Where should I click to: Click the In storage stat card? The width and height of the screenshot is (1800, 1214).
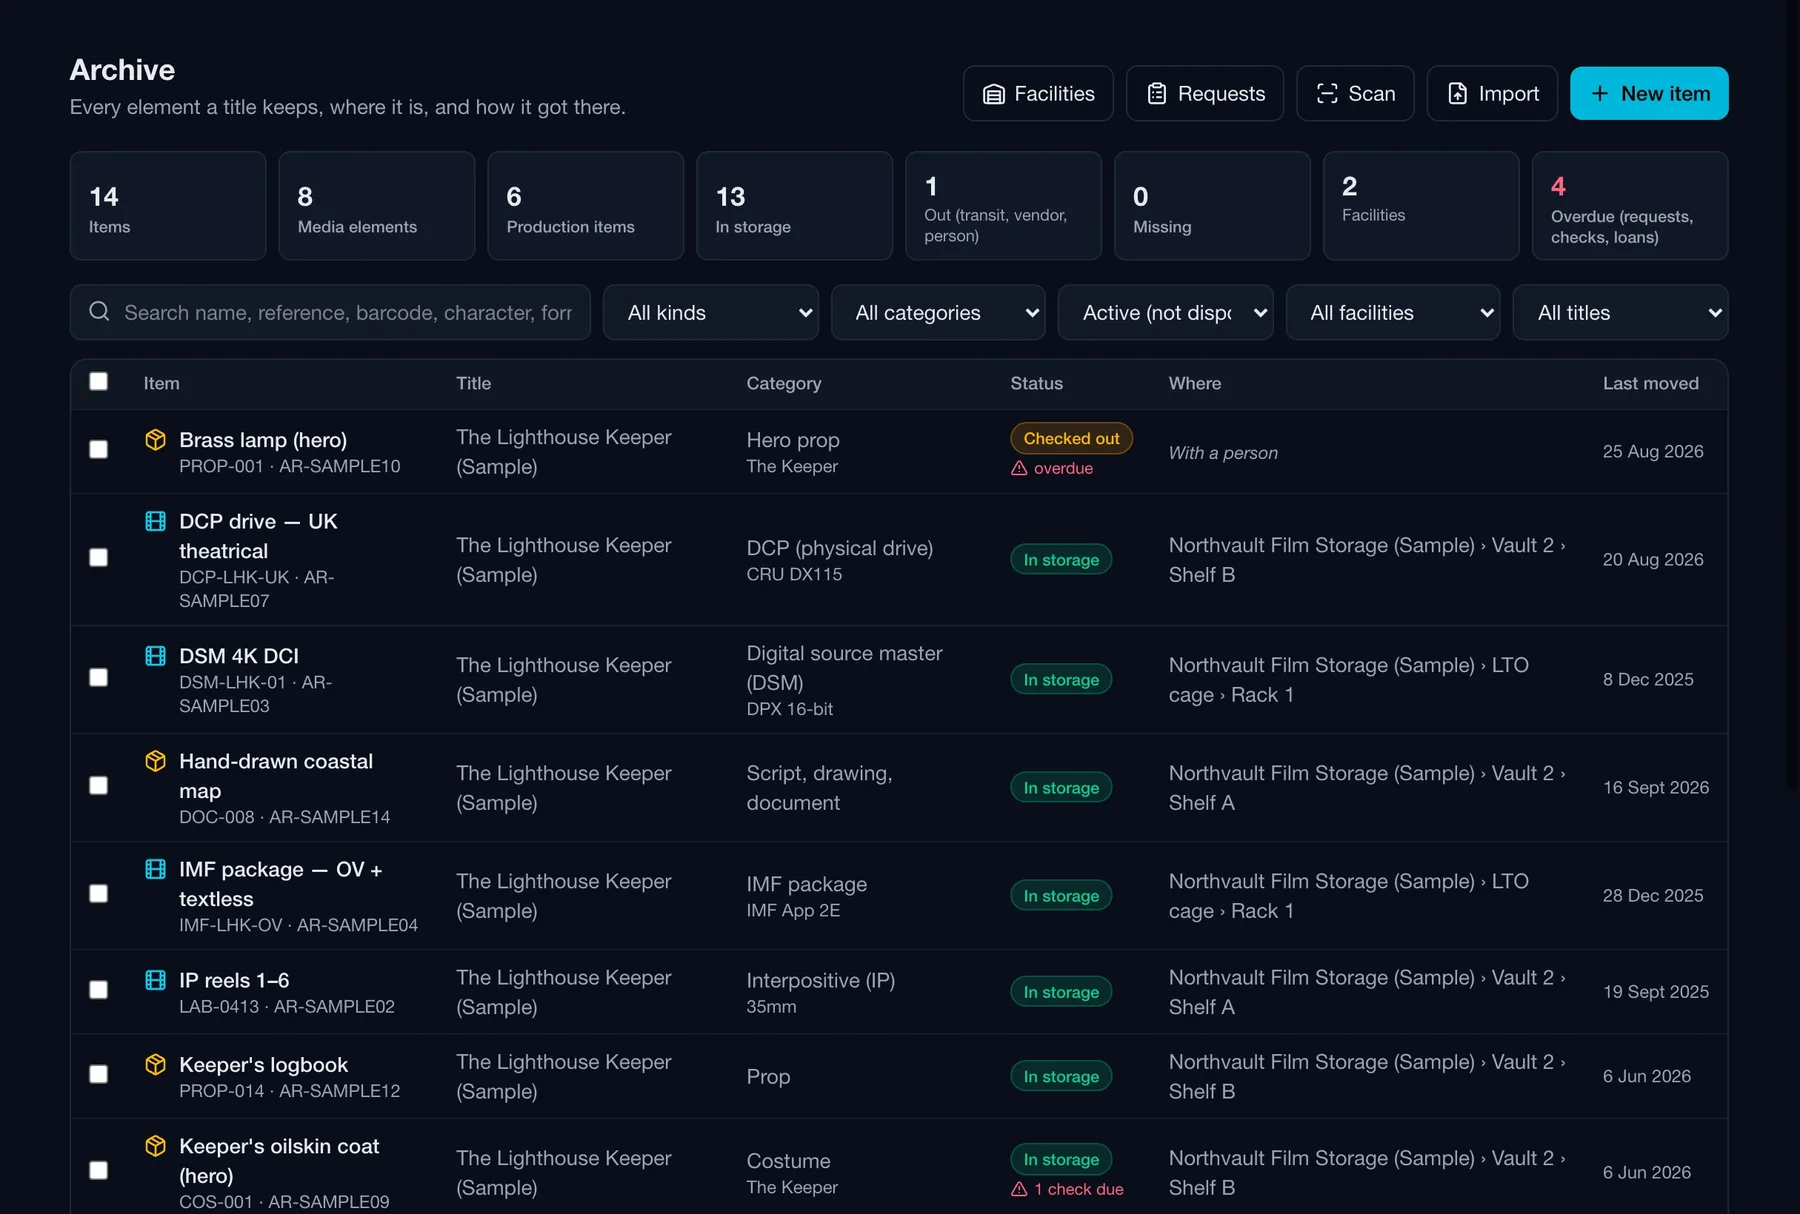coord(795,206)
